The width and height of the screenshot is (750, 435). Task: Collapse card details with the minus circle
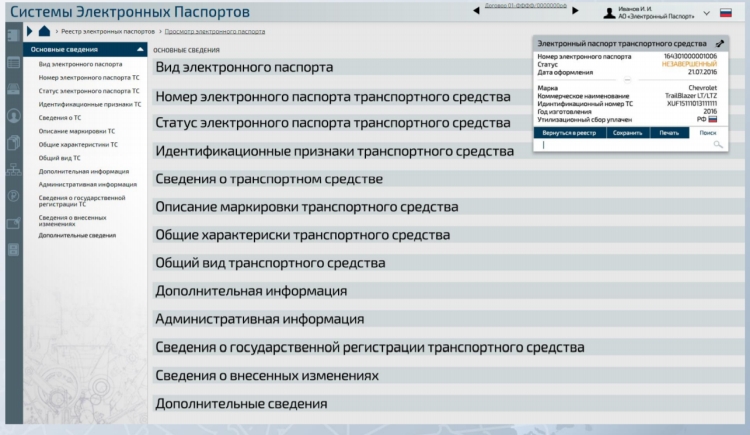pyautogui.click(x=628, y=80)
